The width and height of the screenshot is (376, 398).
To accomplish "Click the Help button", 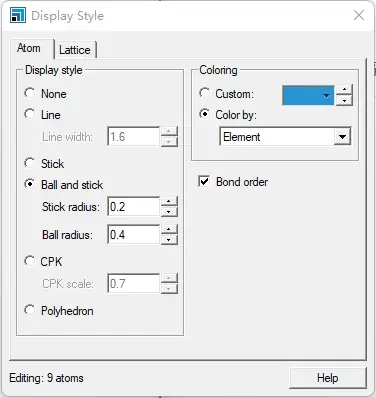I will pos(328,378).
